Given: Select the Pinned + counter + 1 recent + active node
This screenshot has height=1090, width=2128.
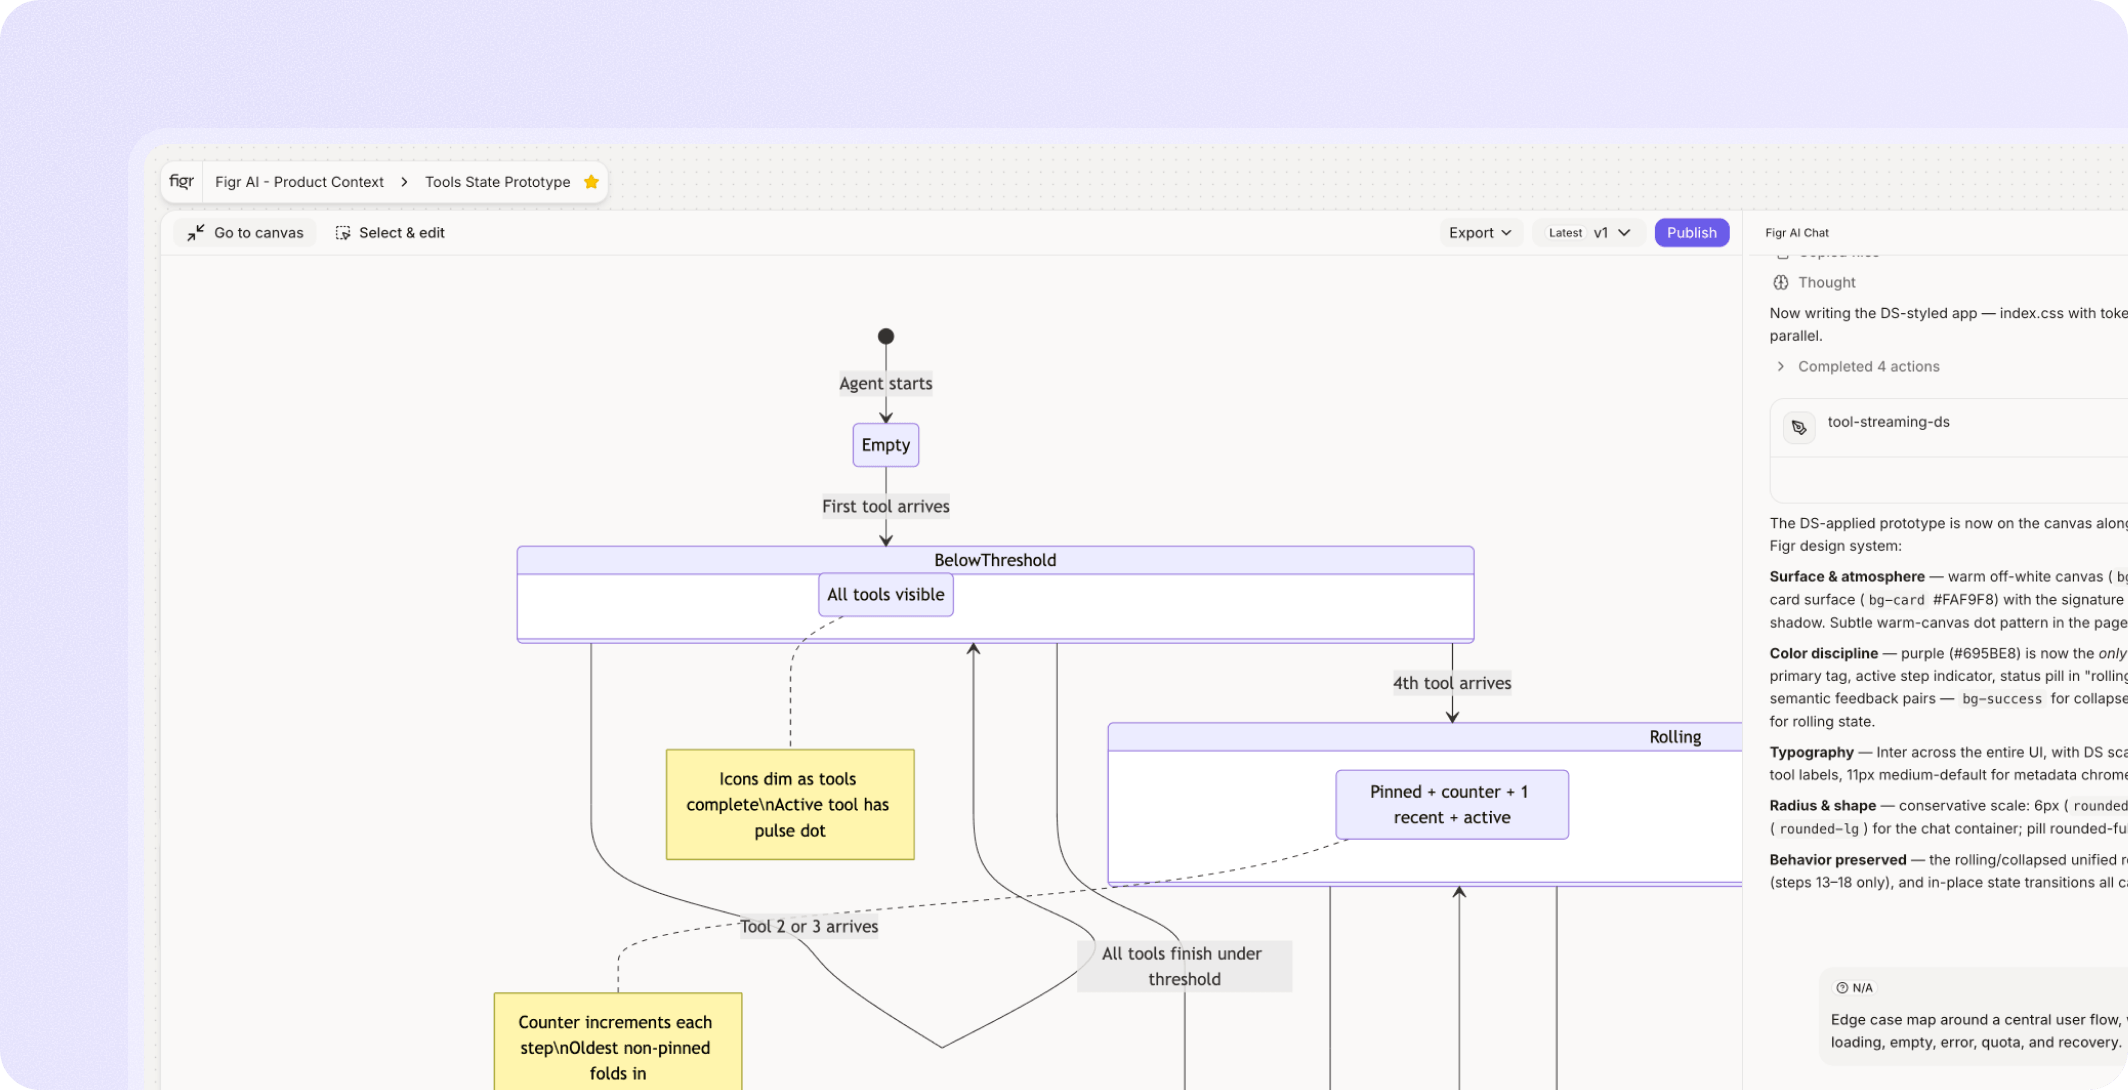Looking at the screenshot, I should point(1452,805).
